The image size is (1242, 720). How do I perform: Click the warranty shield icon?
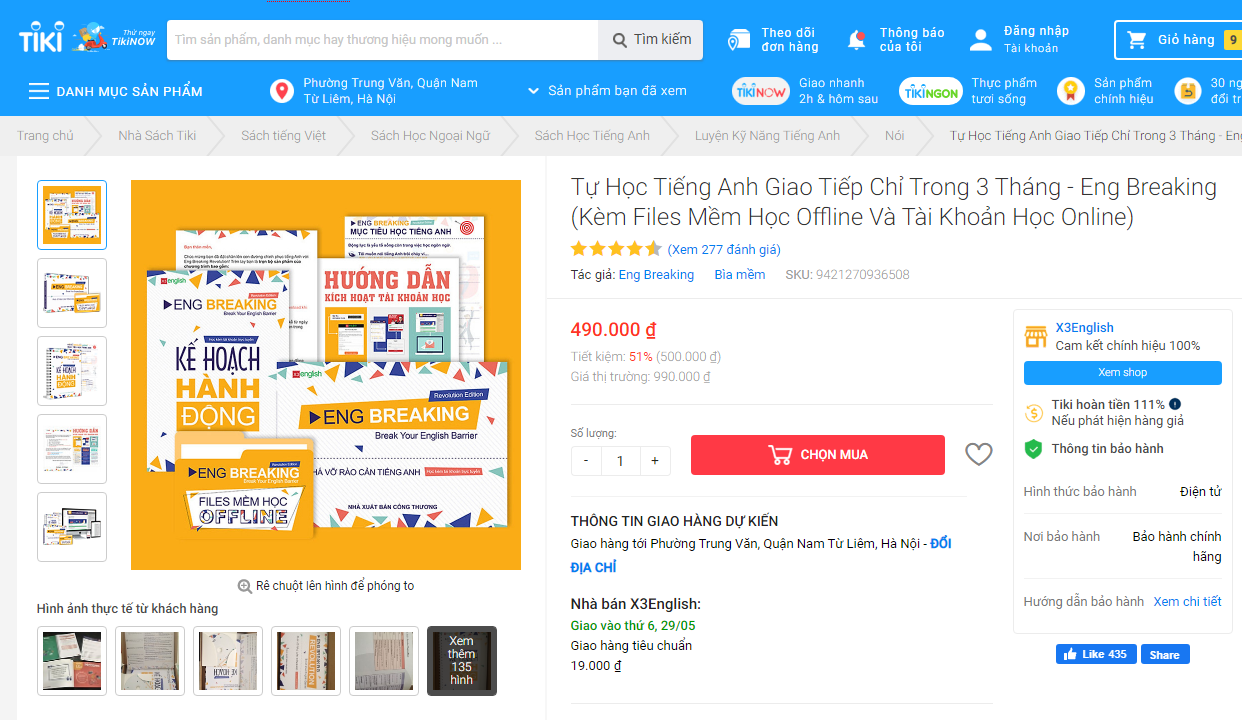[x=1034, y=449]
